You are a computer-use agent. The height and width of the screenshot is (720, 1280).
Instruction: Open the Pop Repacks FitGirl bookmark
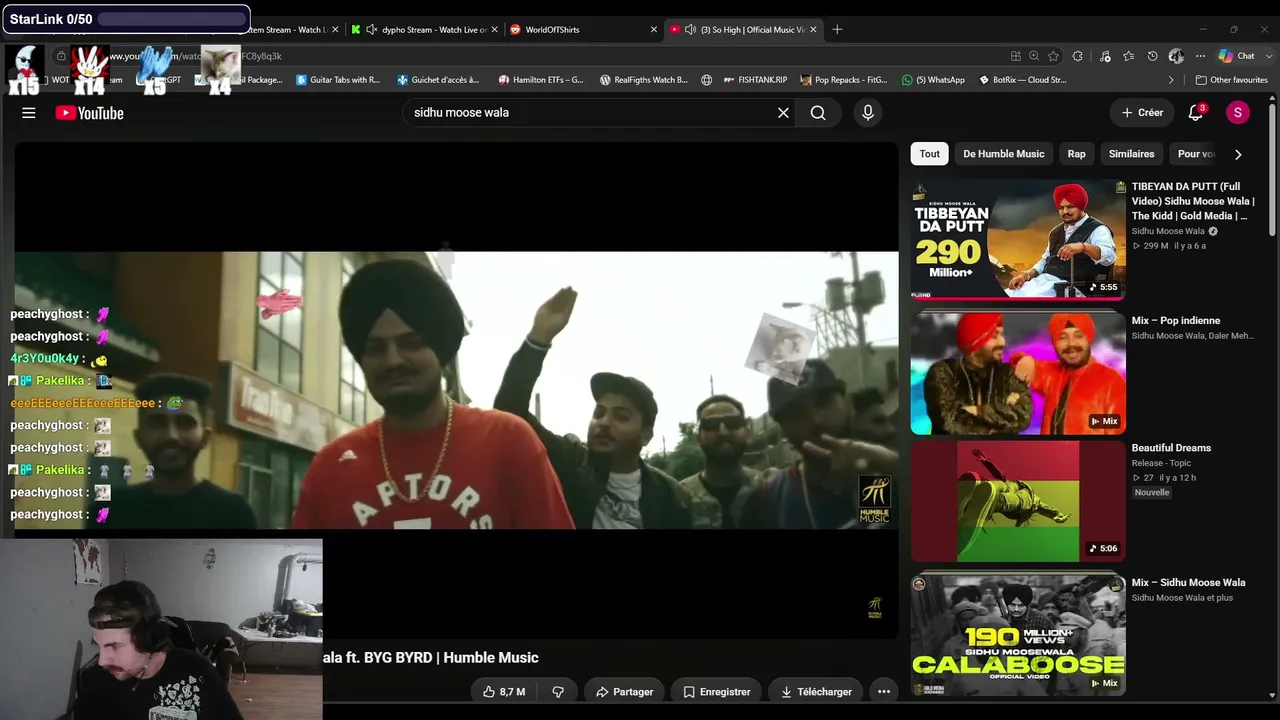point(843,80)
